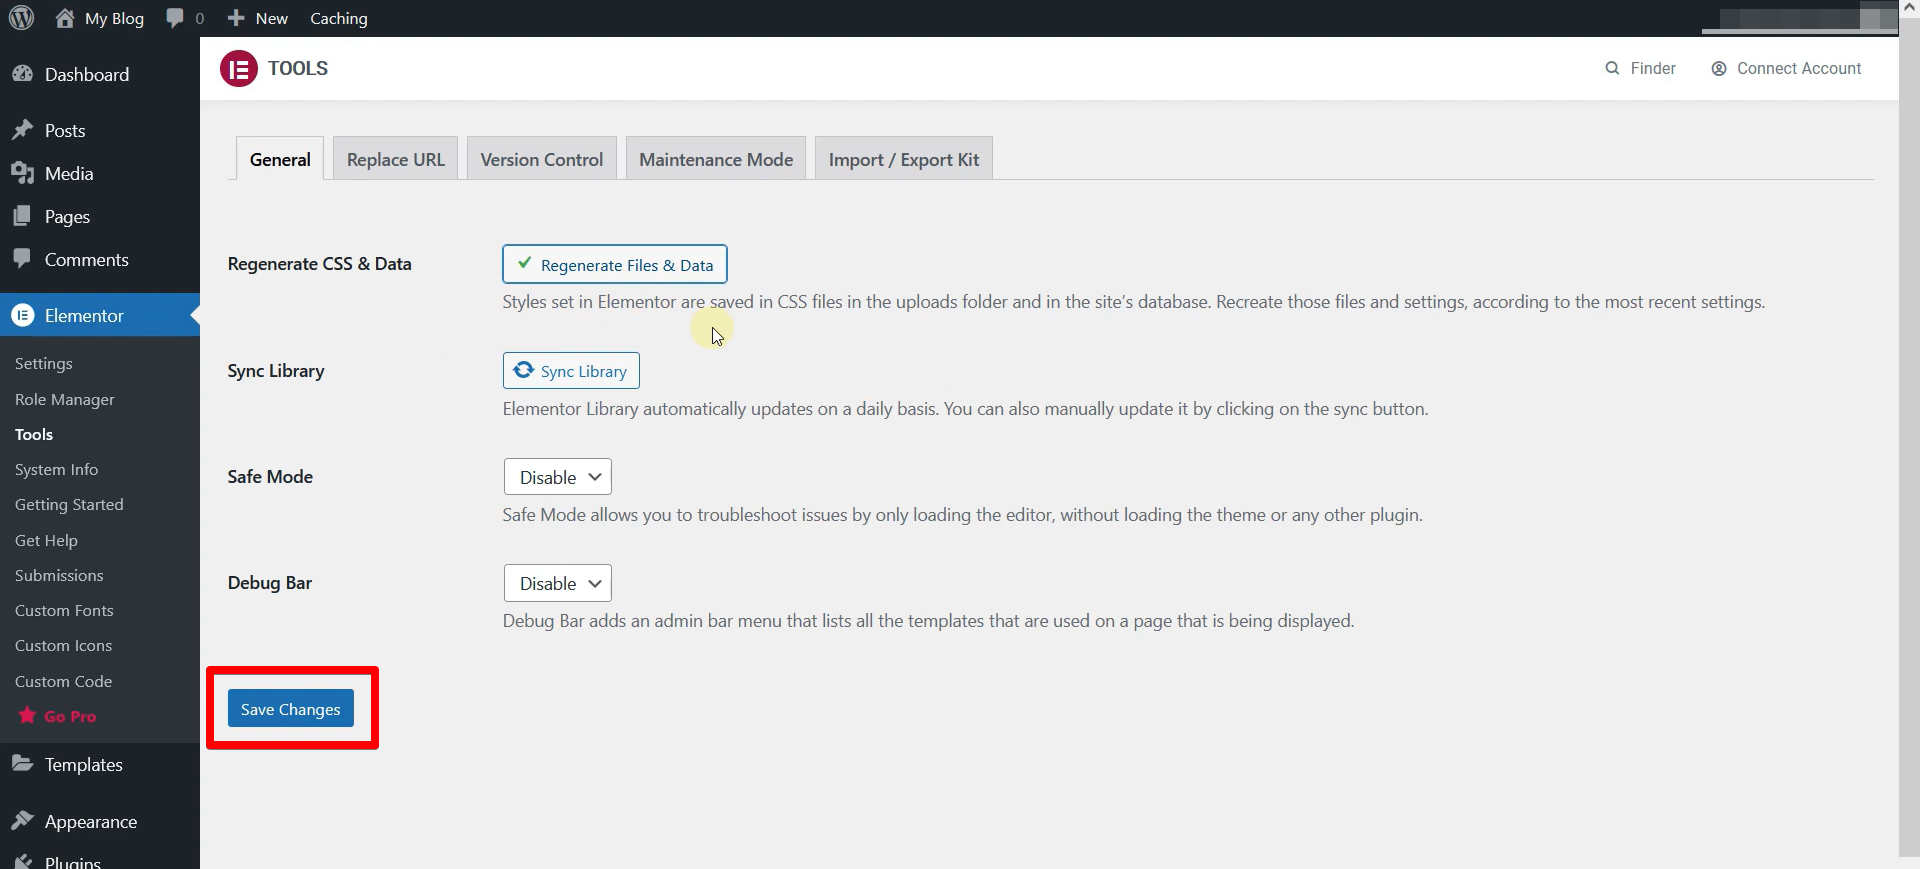The image size is (1920, 869).
Task: Open the Safe Mode dropdown
Action: (558, 477)
